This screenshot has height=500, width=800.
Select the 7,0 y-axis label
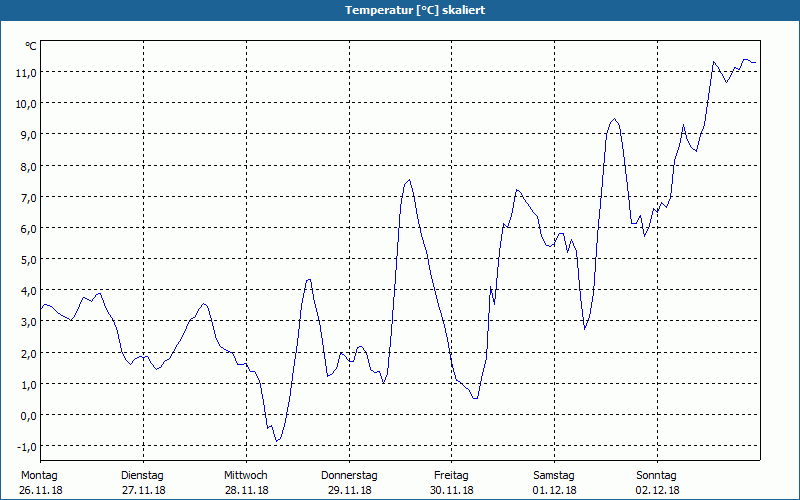pos(28,197)
